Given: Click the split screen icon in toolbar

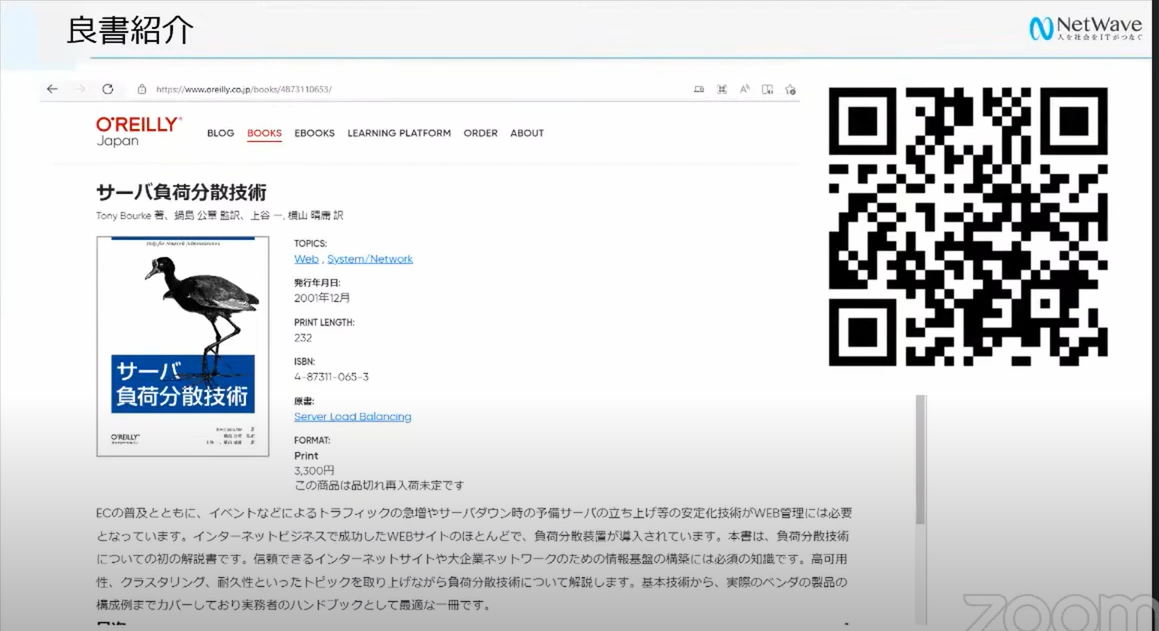Looking at the screenshot, I should (x=767, y=89).
